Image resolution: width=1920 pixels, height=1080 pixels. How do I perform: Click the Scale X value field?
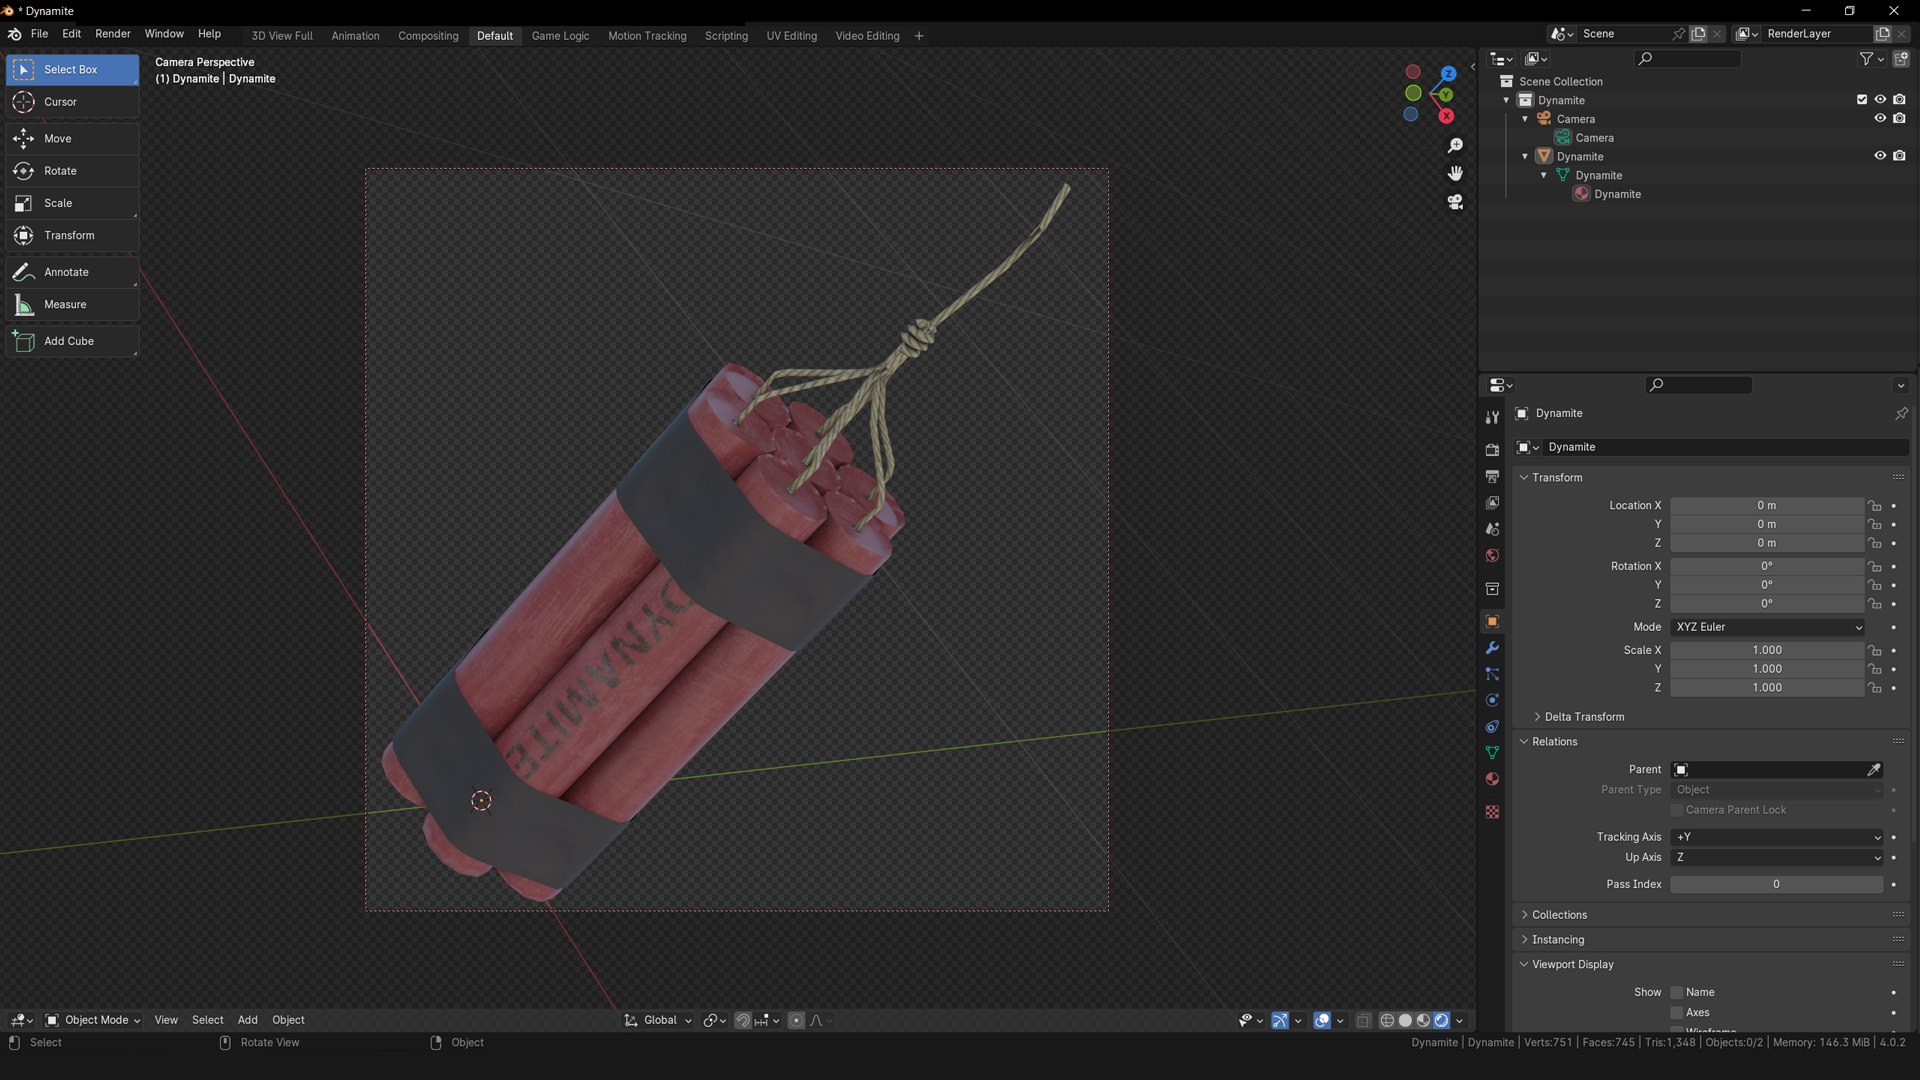pyautogui.click(x=1767, y=651)
